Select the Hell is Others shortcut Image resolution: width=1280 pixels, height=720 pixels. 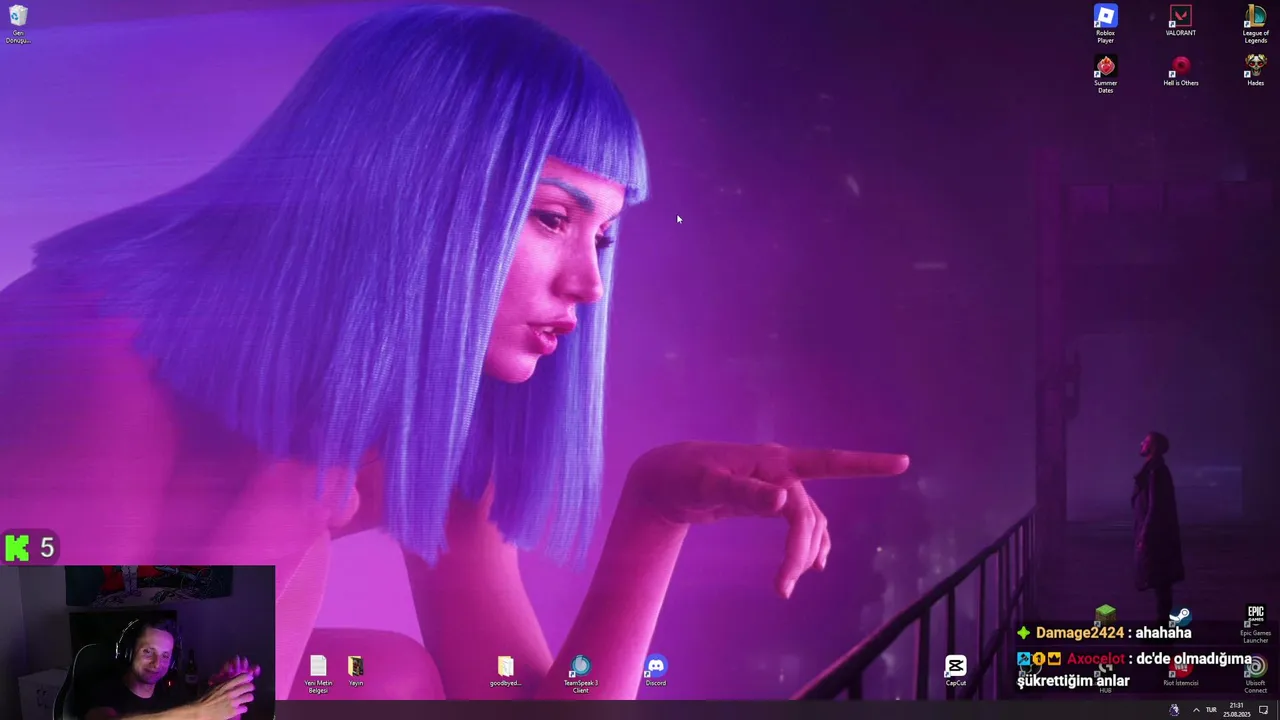tap(1180, 71)
